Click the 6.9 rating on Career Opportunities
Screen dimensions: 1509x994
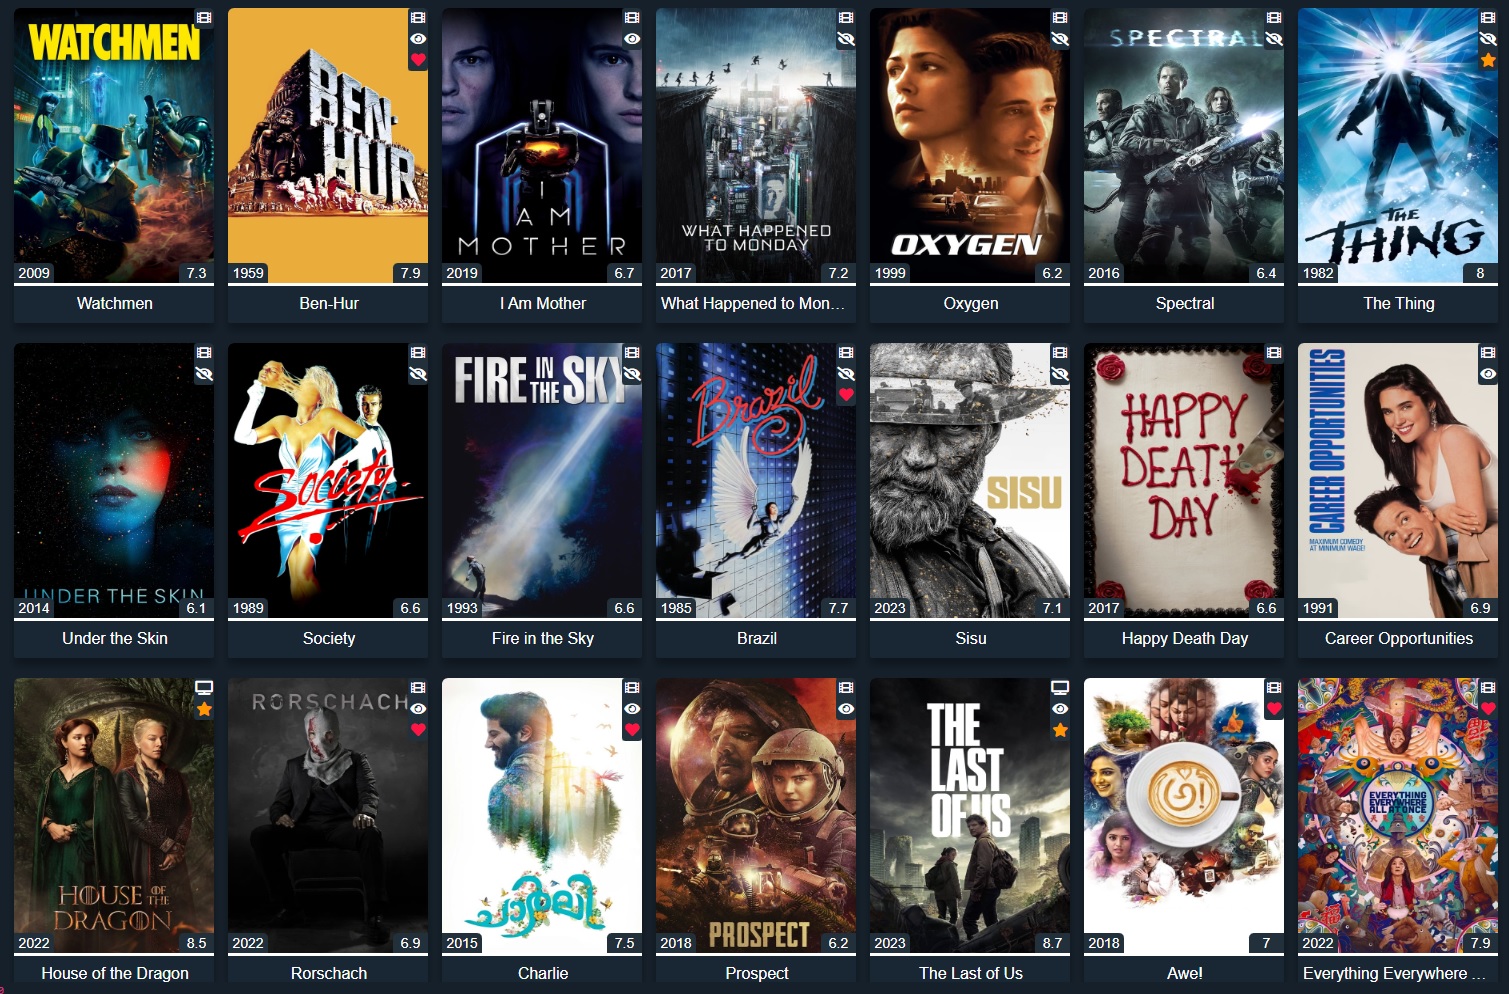[x=1481, y=608]
